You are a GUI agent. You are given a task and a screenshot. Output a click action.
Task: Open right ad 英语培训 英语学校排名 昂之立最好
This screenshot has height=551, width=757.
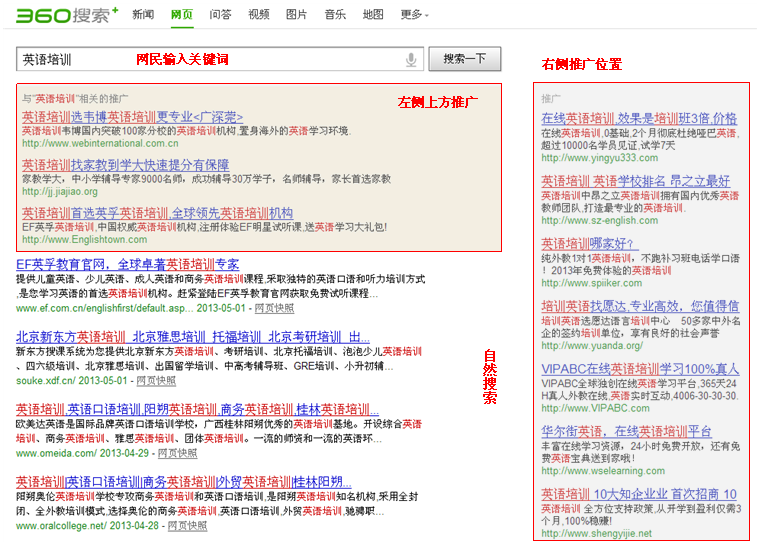click(635, 181)
